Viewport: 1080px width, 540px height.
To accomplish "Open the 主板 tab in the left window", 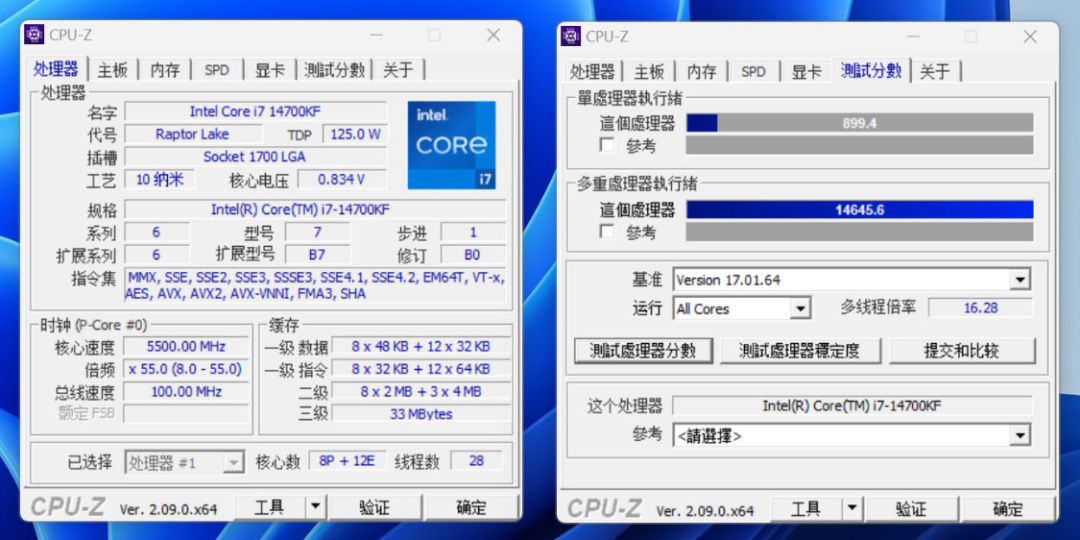I will (x=112, y=70).
